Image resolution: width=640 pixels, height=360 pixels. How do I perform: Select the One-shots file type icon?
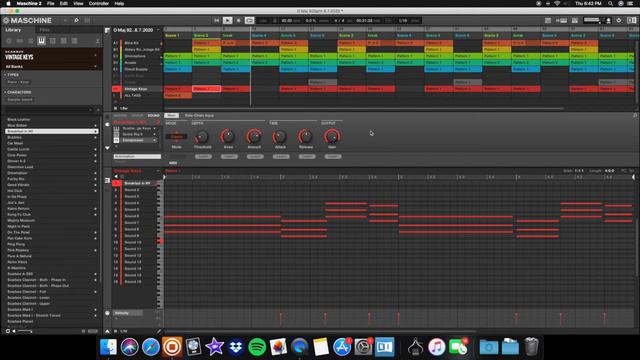[75, 41]
